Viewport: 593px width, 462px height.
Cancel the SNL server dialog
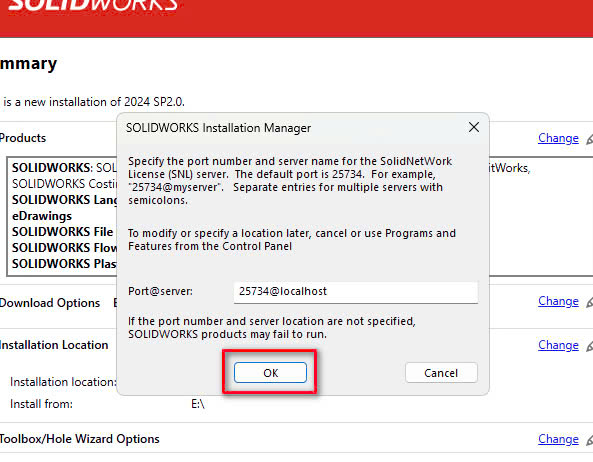tap(441, 373)
